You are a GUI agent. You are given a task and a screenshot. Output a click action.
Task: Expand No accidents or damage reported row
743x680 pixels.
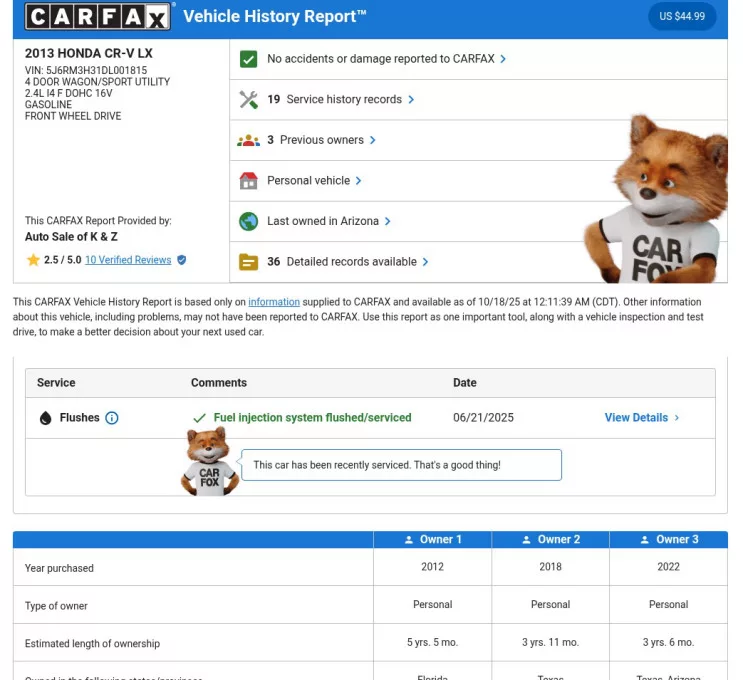[x=386, y=59]
